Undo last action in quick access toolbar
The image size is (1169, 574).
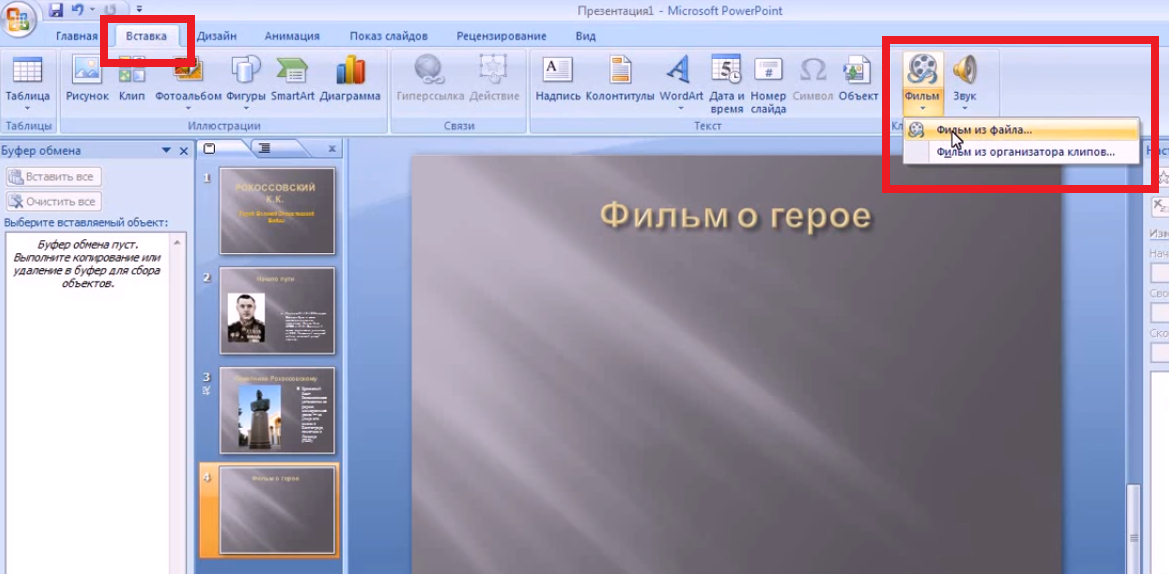click(x=78, y=10)
